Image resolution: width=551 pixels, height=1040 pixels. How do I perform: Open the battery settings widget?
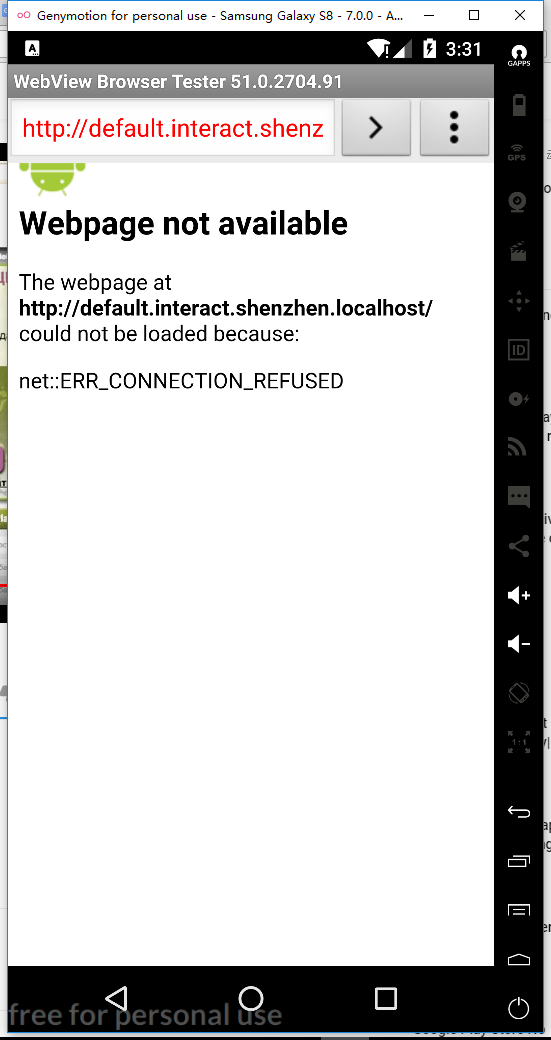[x=519, y=105]
